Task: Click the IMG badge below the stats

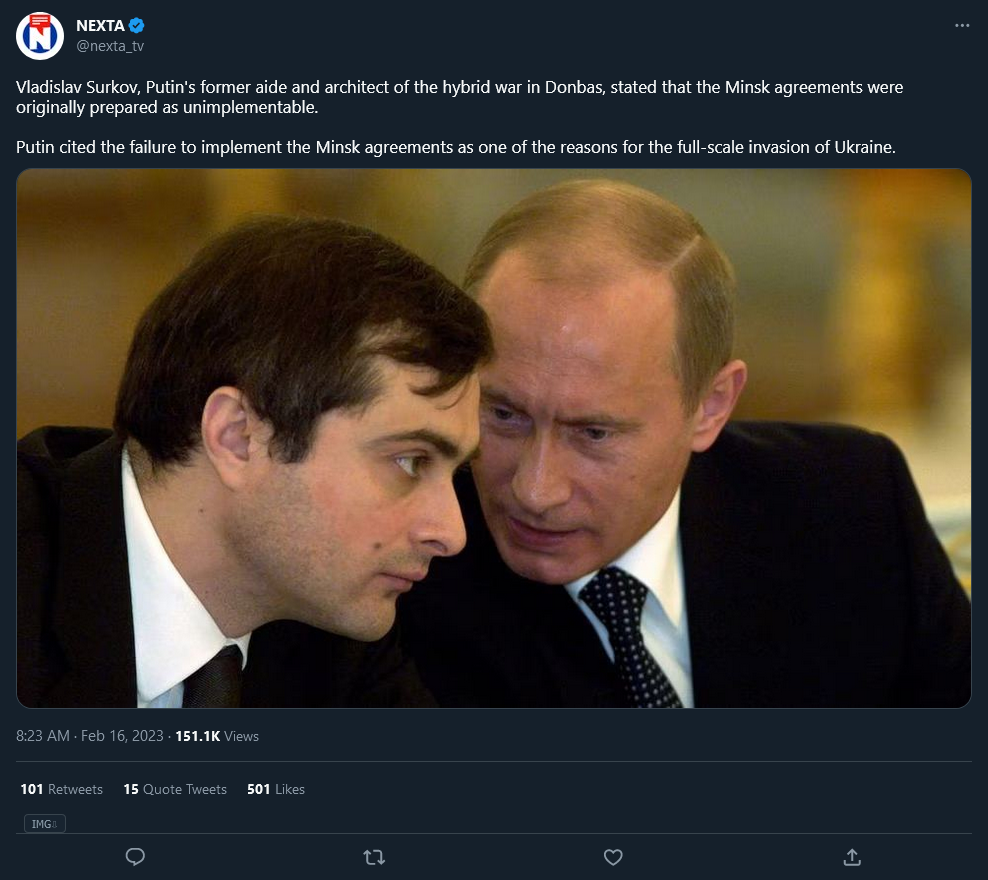Action: (45, 824)
